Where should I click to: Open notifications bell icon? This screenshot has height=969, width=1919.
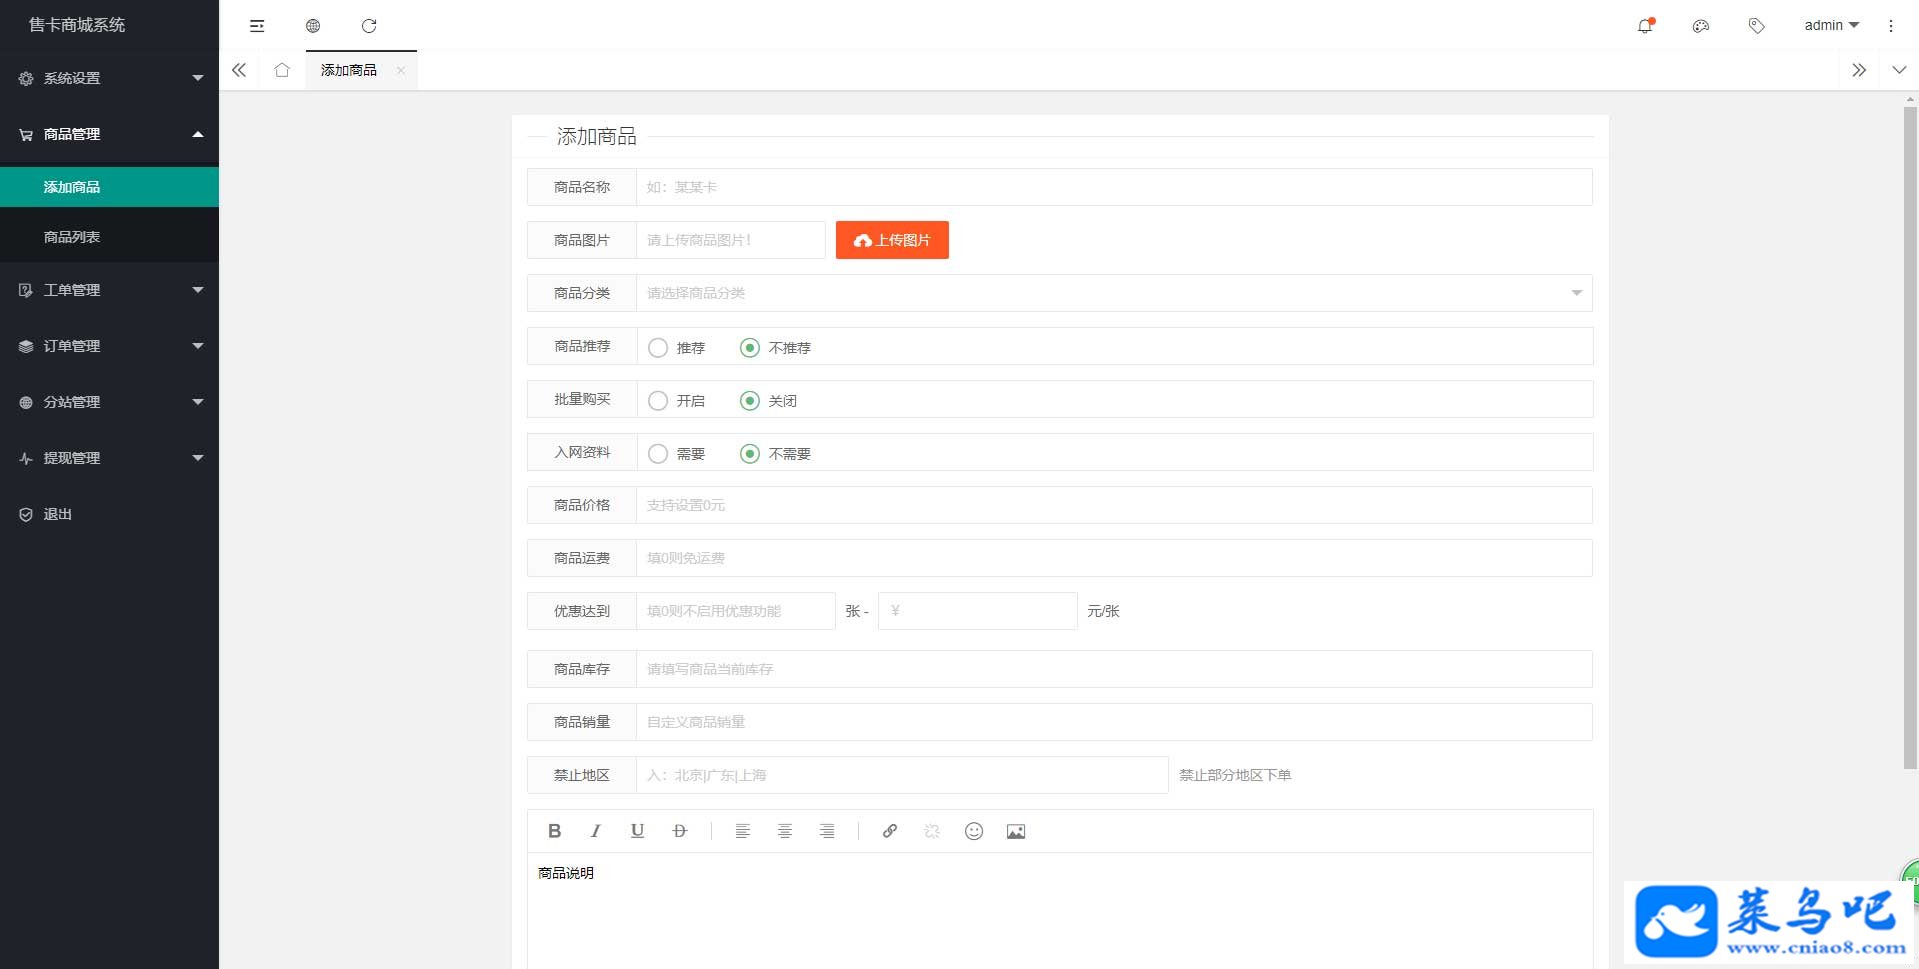coord(1645,26)
